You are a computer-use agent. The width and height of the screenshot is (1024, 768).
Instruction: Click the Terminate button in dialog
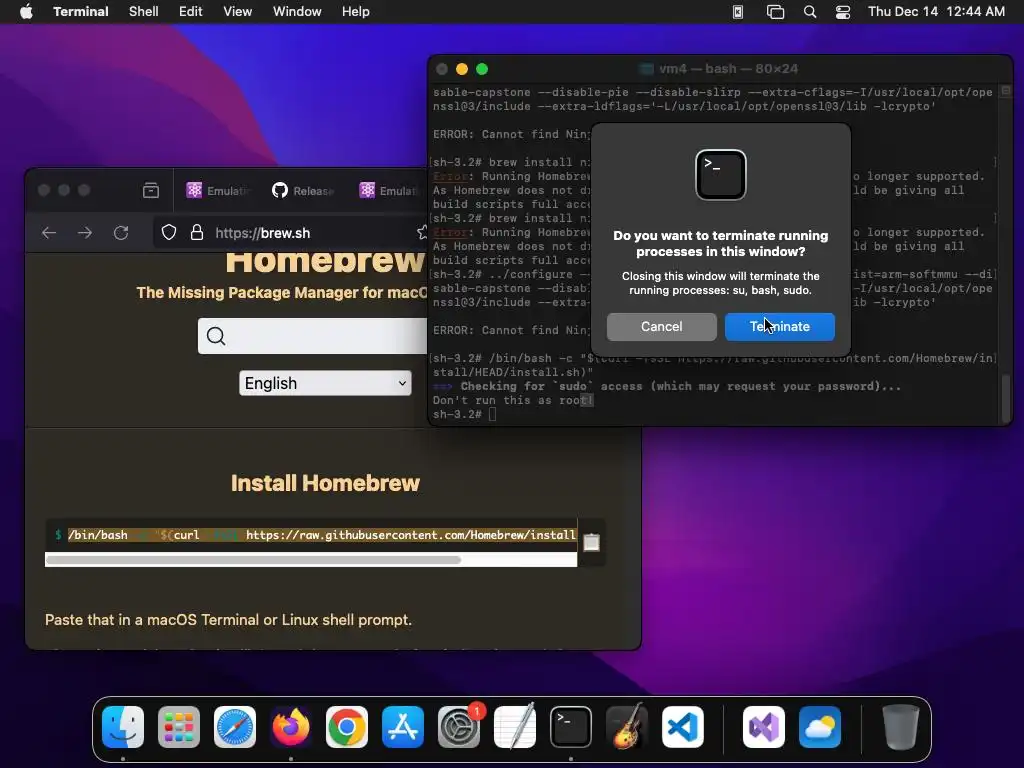pyautogui.click(x=779, y=327)
